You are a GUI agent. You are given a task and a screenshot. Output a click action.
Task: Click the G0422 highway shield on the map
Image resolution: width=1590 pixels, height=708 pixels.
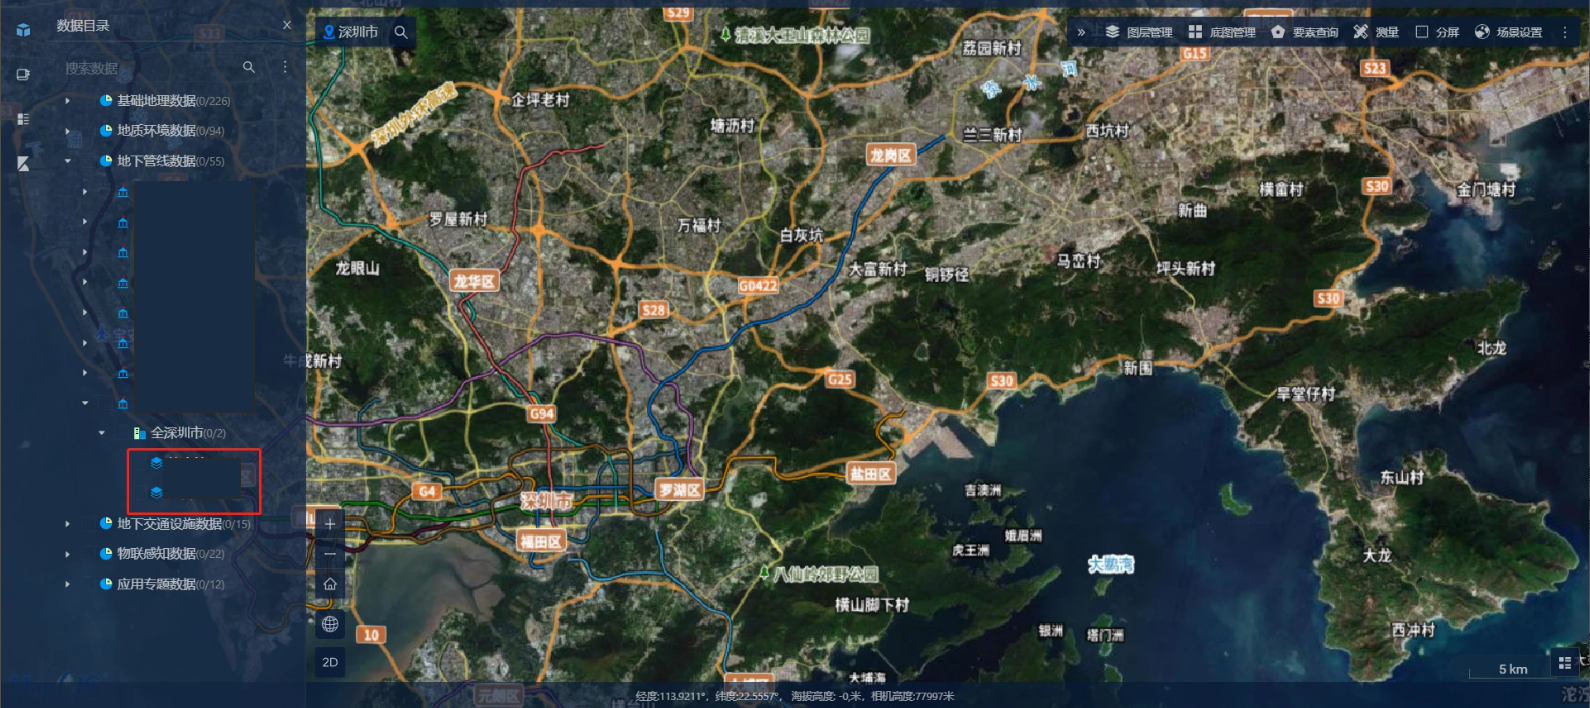(x=758, y=286)
